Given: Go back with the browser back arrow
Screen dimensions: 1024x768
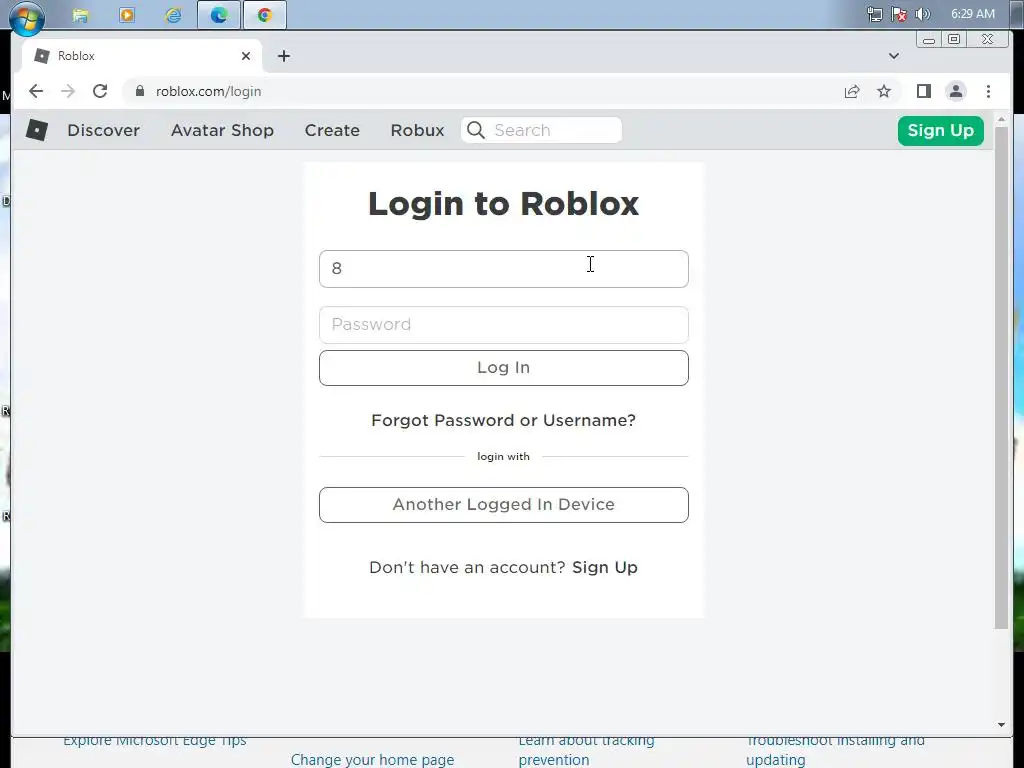Looking at the screenshot, I should tap(36, 91).
